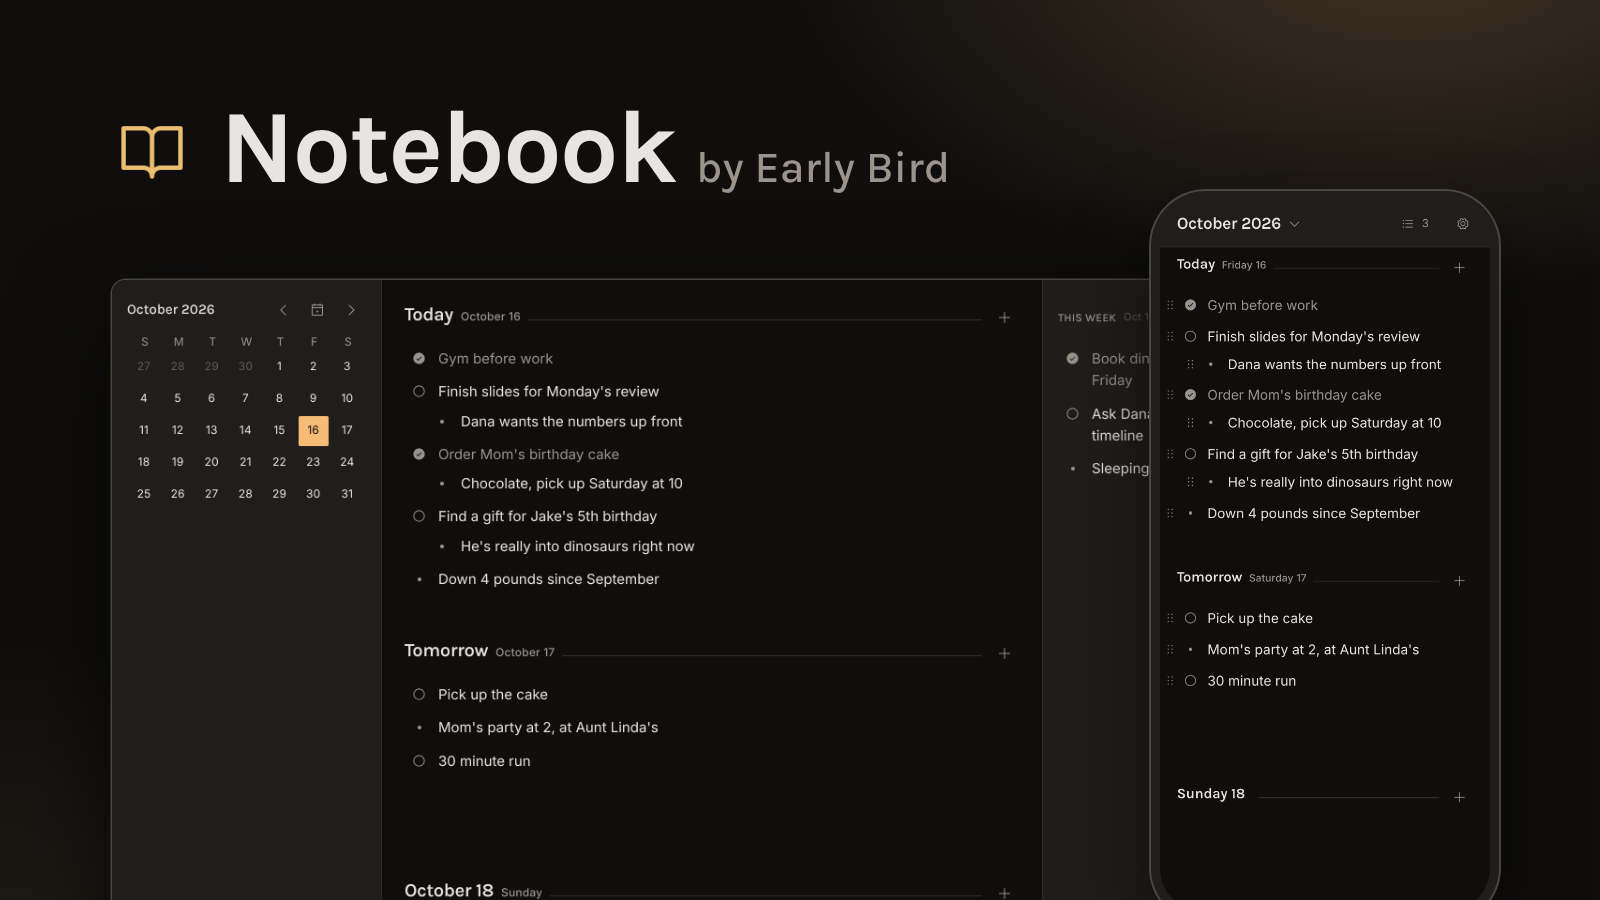Click the desktop 'Tomorrow' section heading

click(446, 651)
